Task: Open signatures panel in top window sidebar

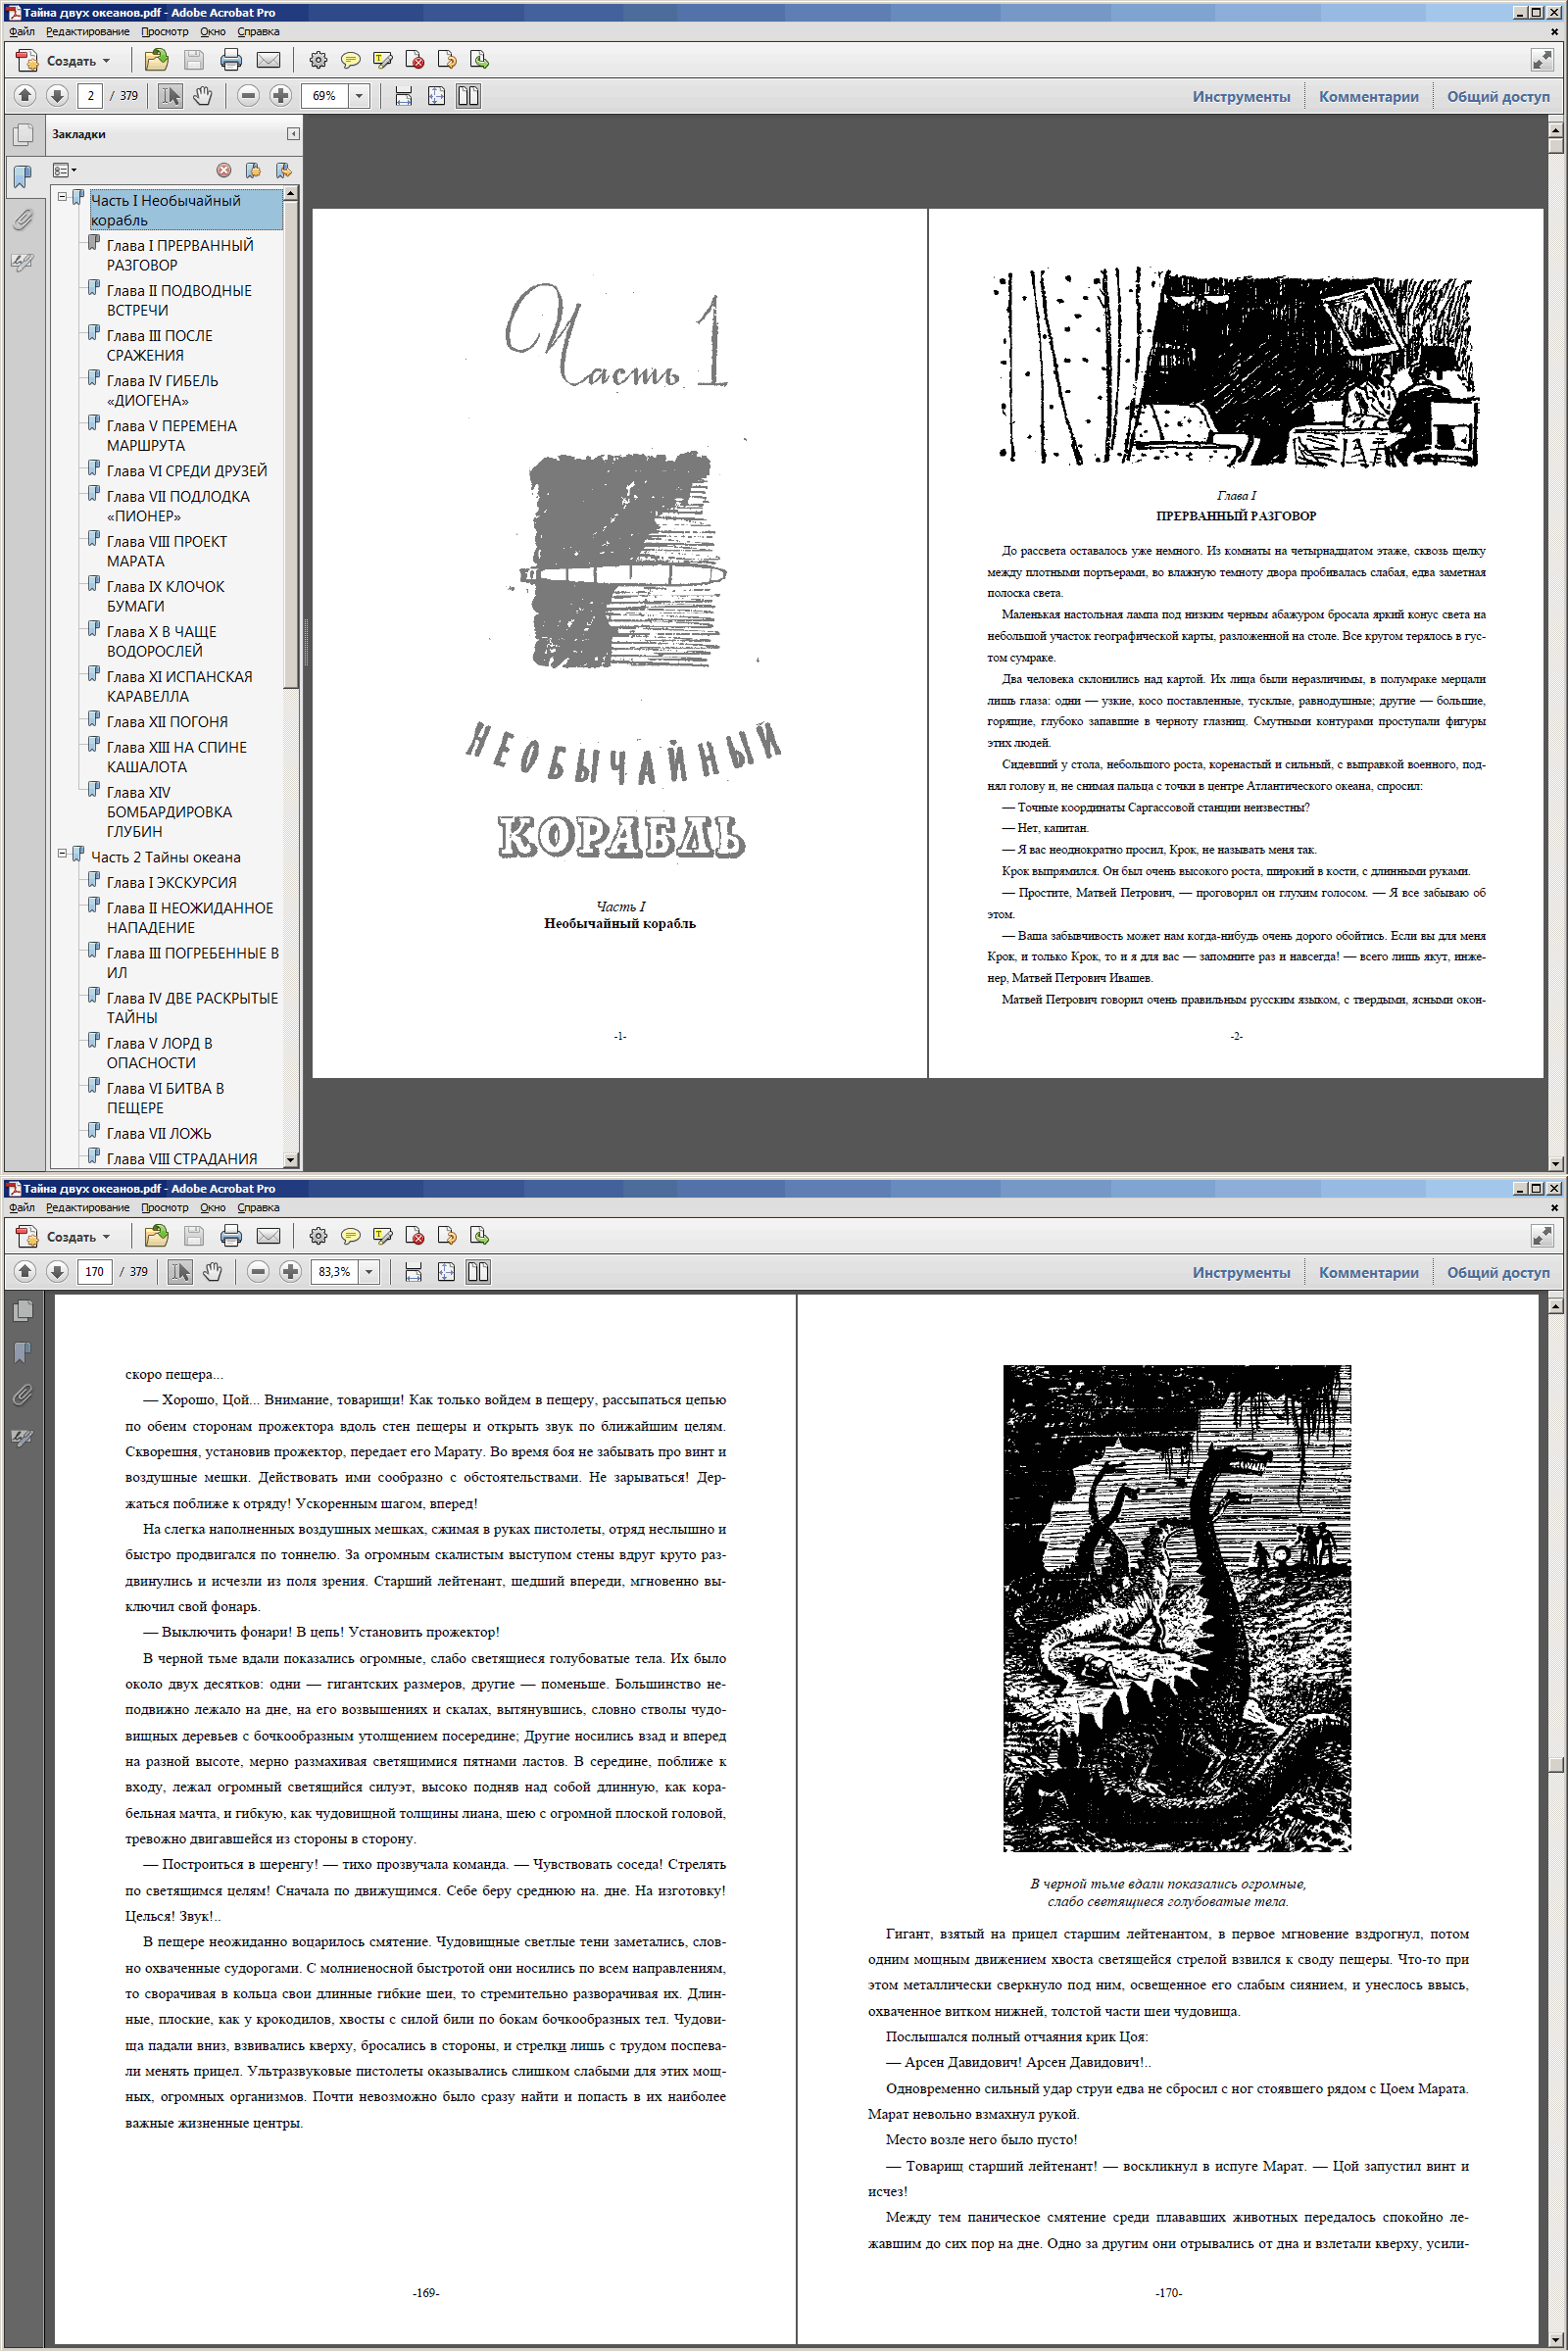Action: point(22,262)
